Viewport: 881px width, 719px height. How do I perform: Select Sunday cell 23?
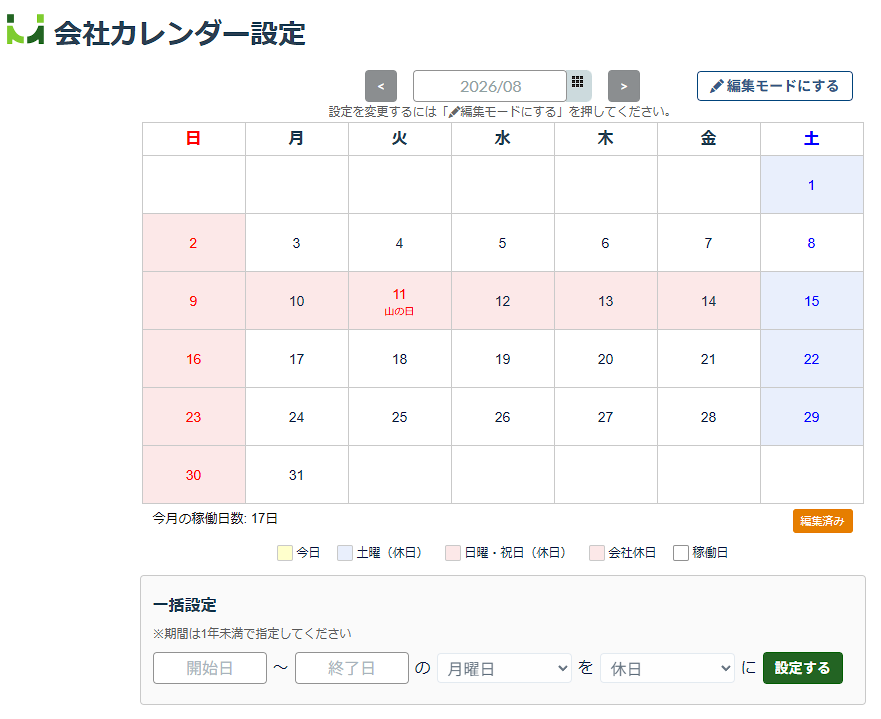pyautogui.click(x=194, y=417)
